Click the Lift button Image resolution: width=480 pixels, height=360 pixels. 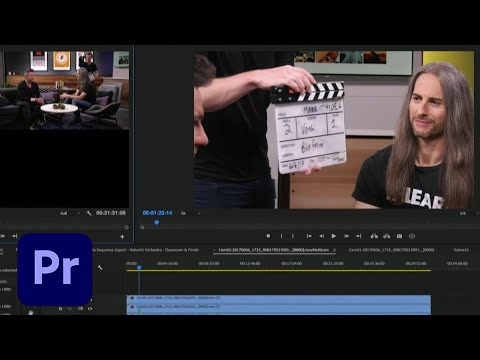(x=374, y=236)
